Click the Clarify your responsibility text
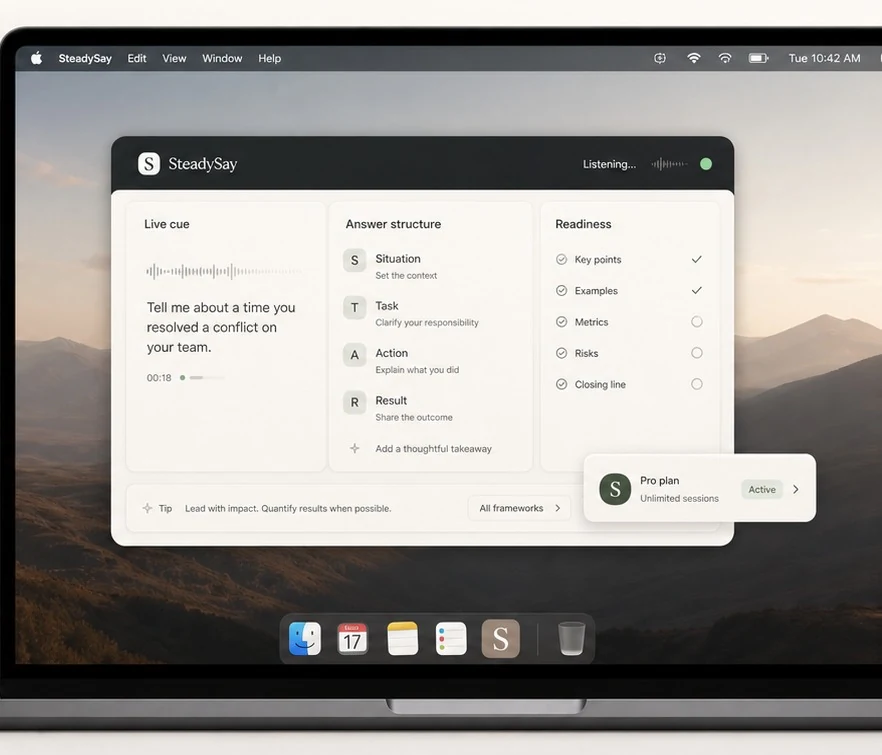The width and height of the screenshot is (882, 755). 427,323
